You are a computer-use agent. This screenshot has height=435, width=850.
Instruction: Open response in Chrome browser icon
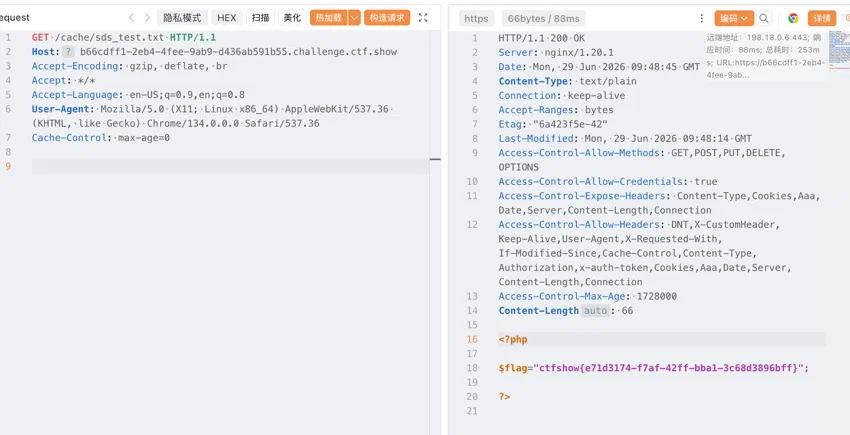point(793,18)
